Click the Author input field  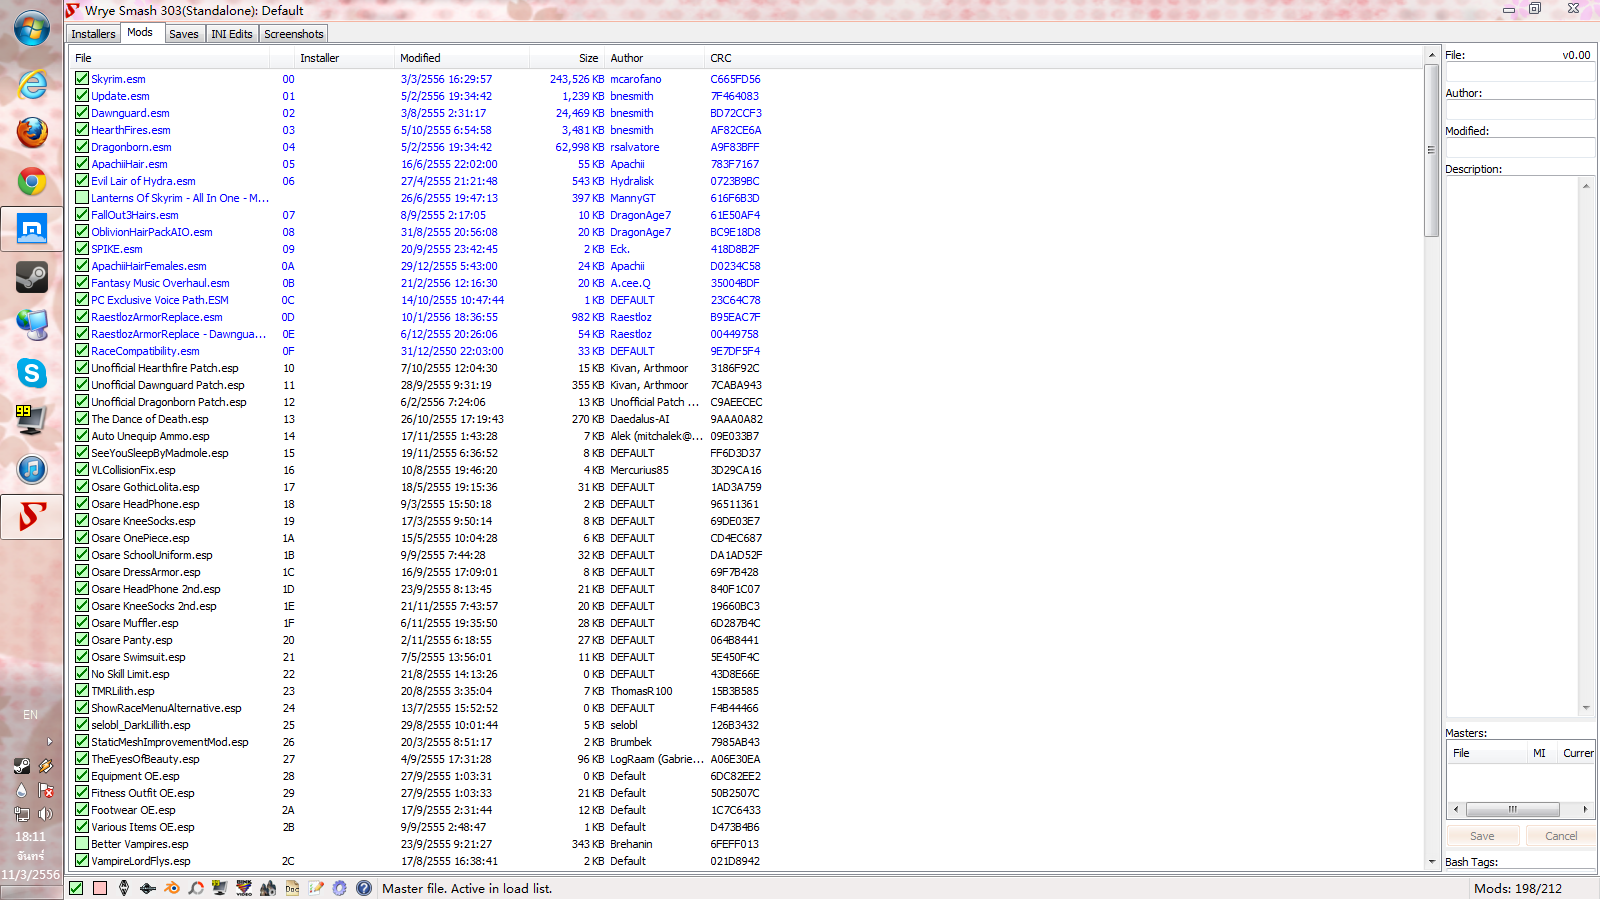pos(1520,110)
